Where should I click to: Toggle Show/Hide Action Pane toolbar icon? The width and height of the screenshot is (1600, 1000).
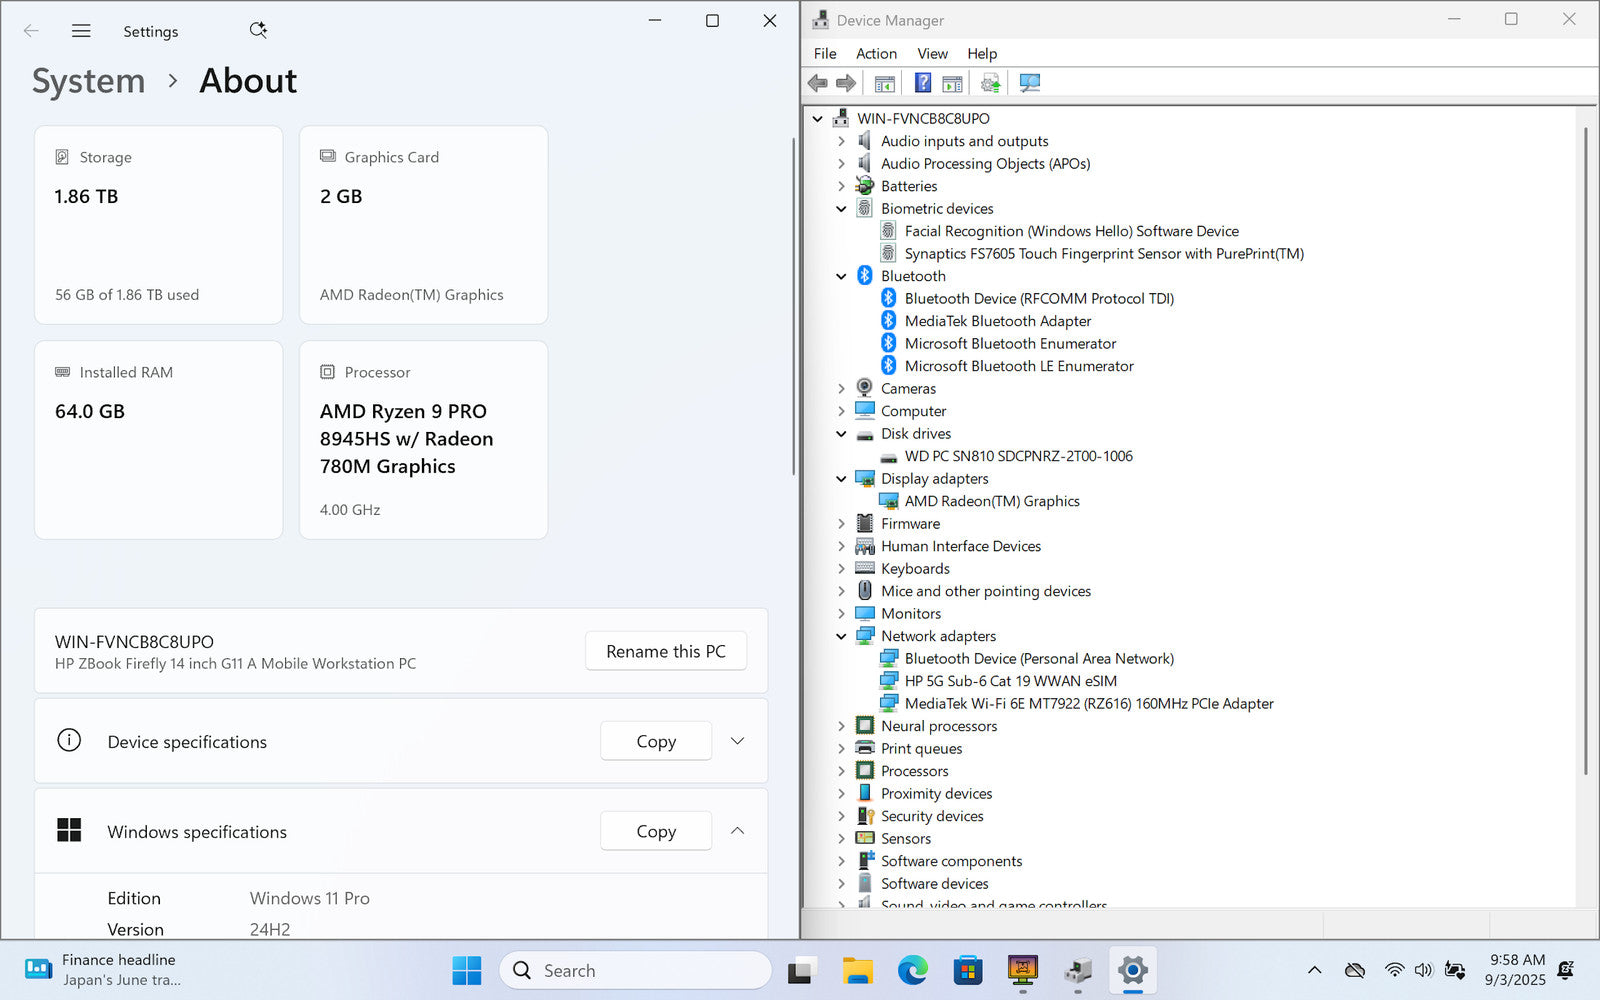click(952, 83)
